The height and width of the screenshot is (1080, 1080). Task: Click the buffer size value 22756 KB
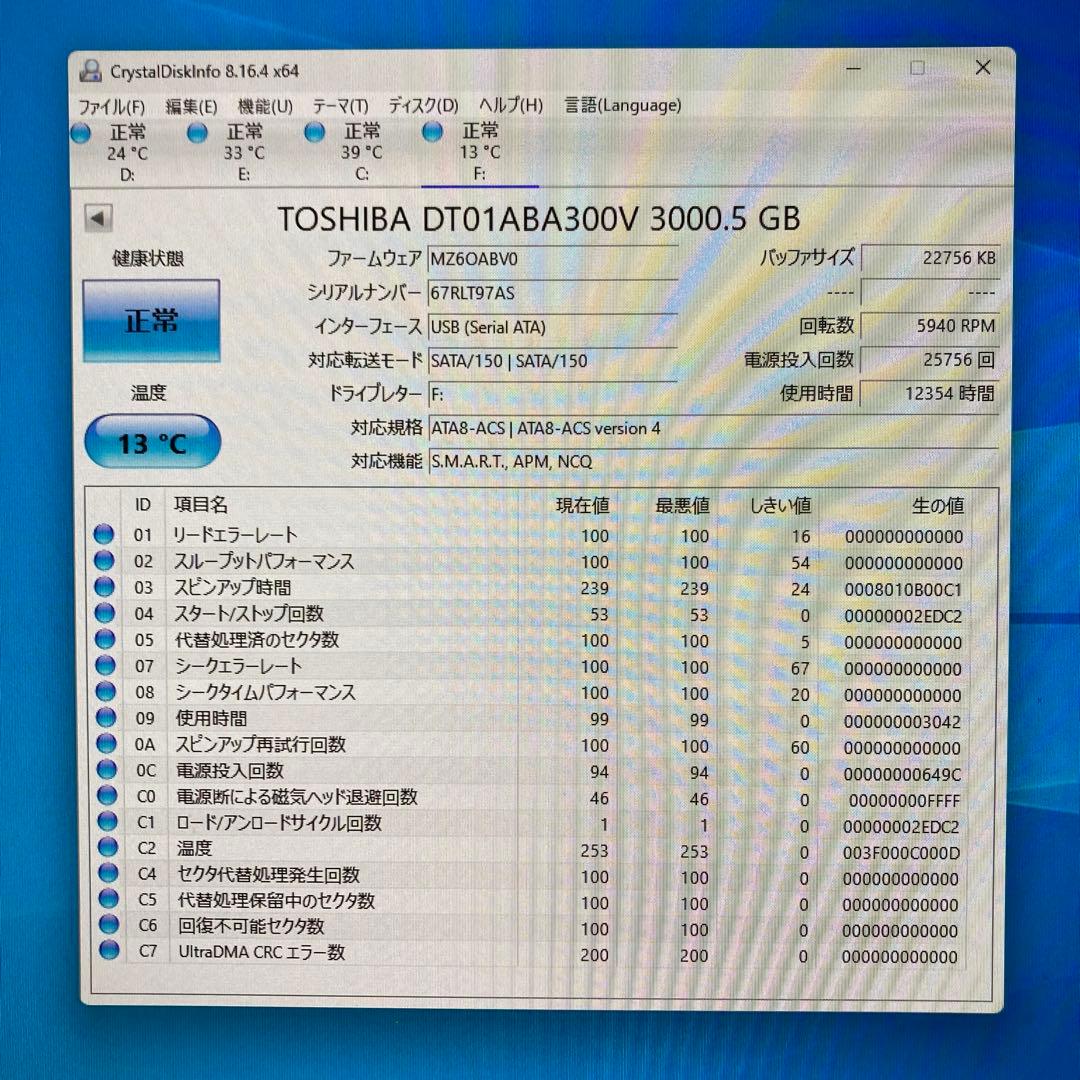tap(931, 258)
